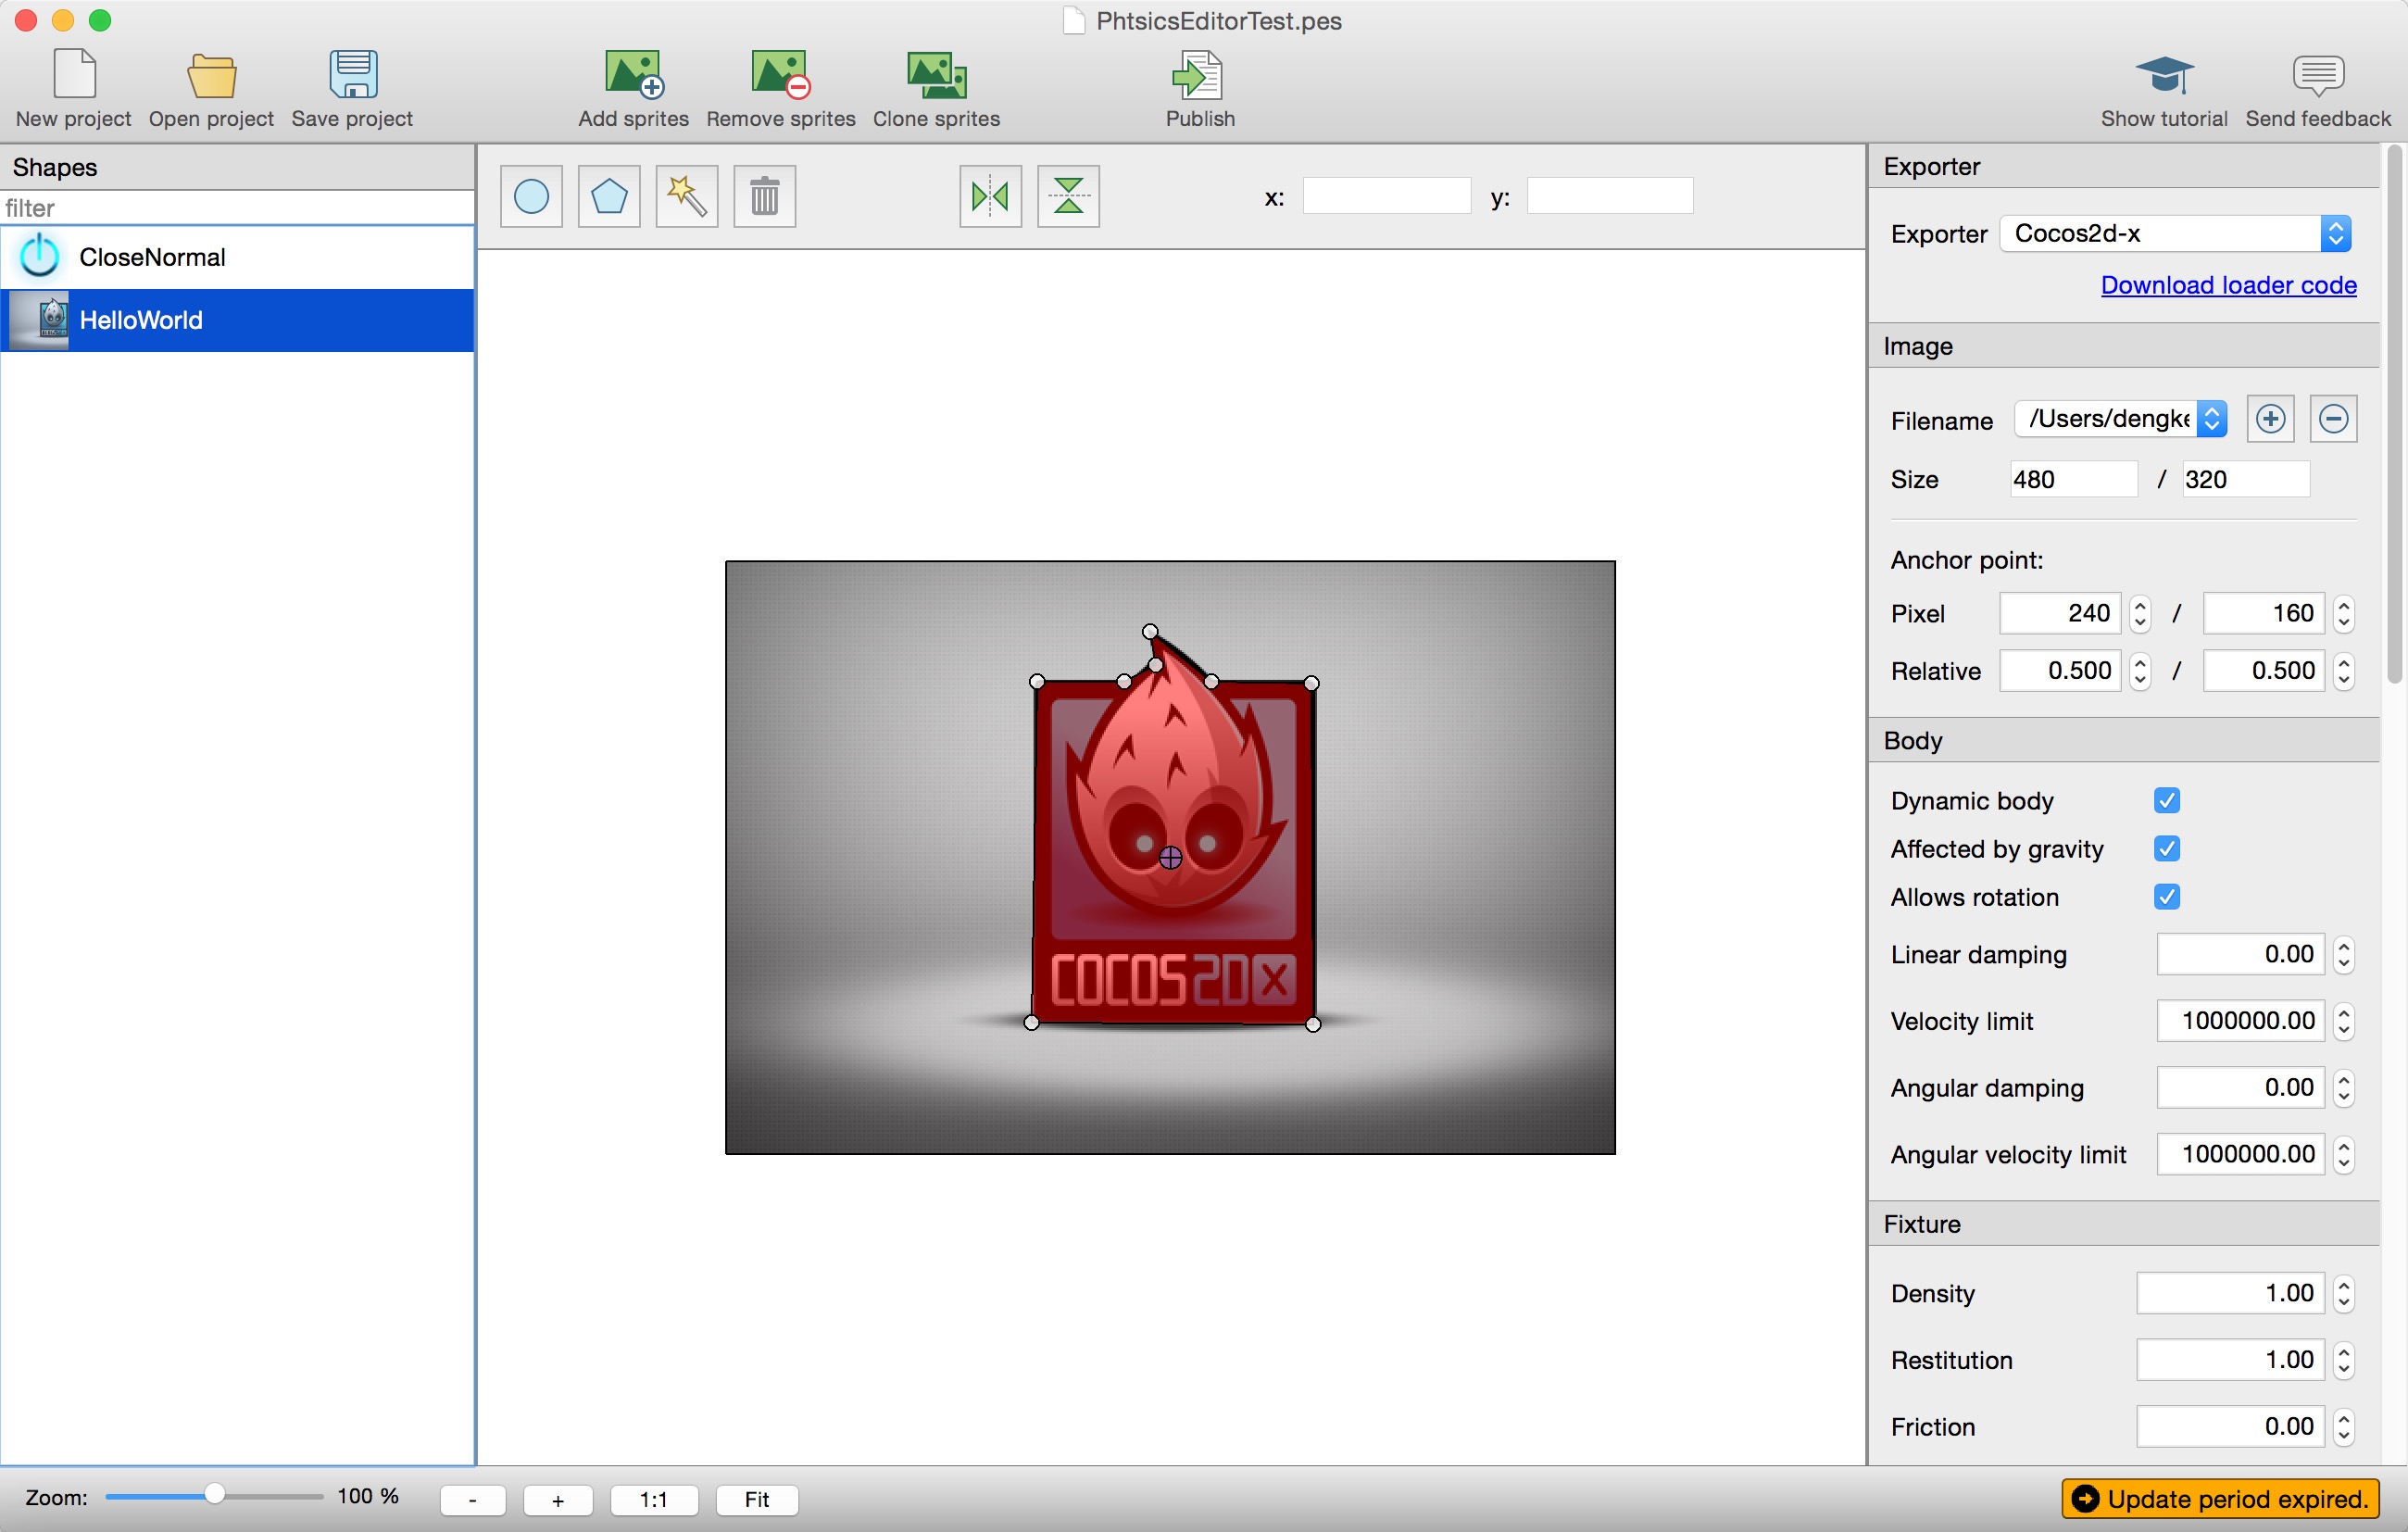Click the zoom out minus button
Viewport: 2408px width, 1532px height.
[x=472, y=1499]
